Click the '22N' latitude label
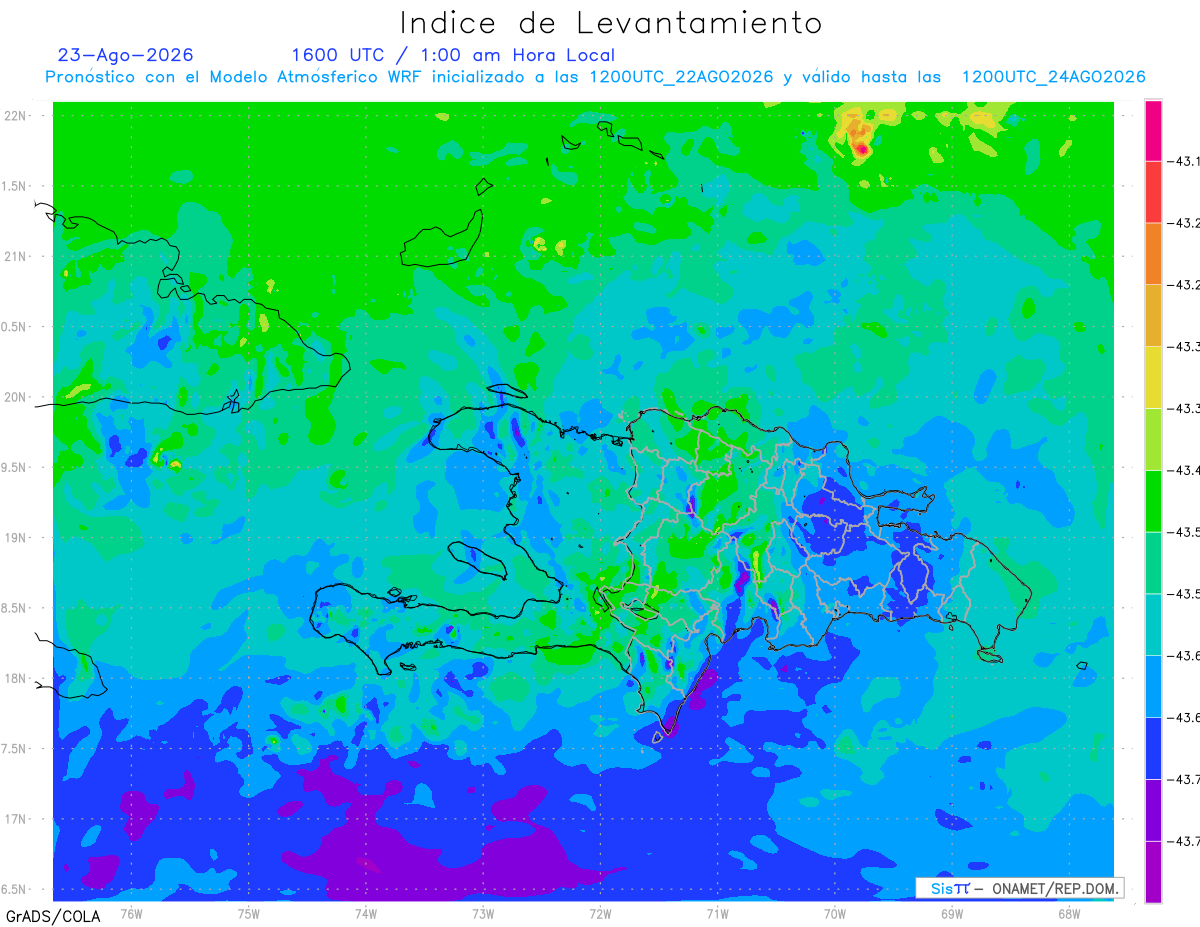The height and width of the screenshot is (927, 1200). click(16, 116)
